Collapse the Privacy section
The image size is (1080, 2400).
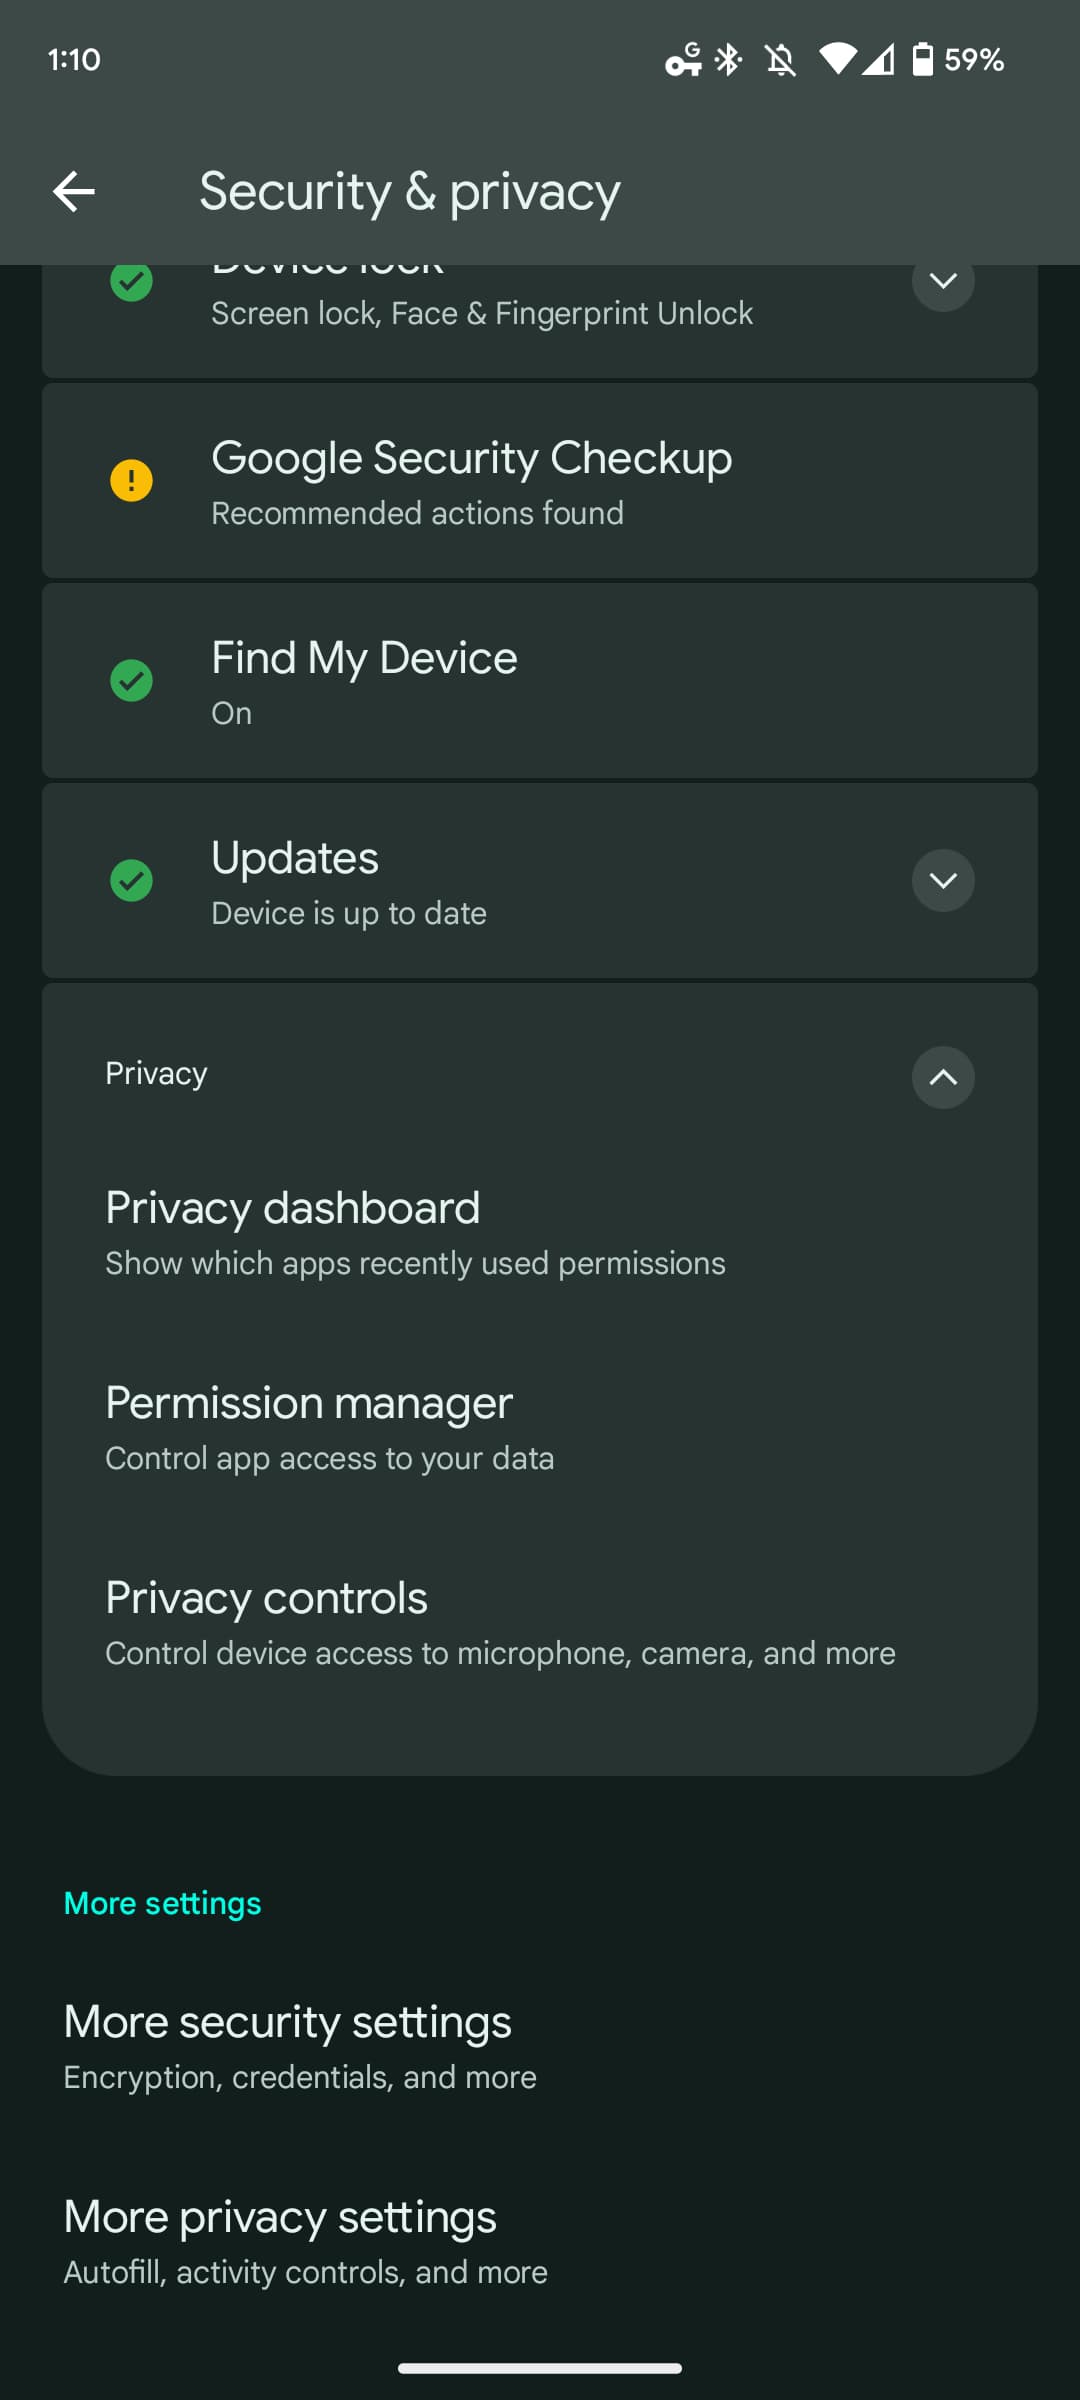point(943,1077)
